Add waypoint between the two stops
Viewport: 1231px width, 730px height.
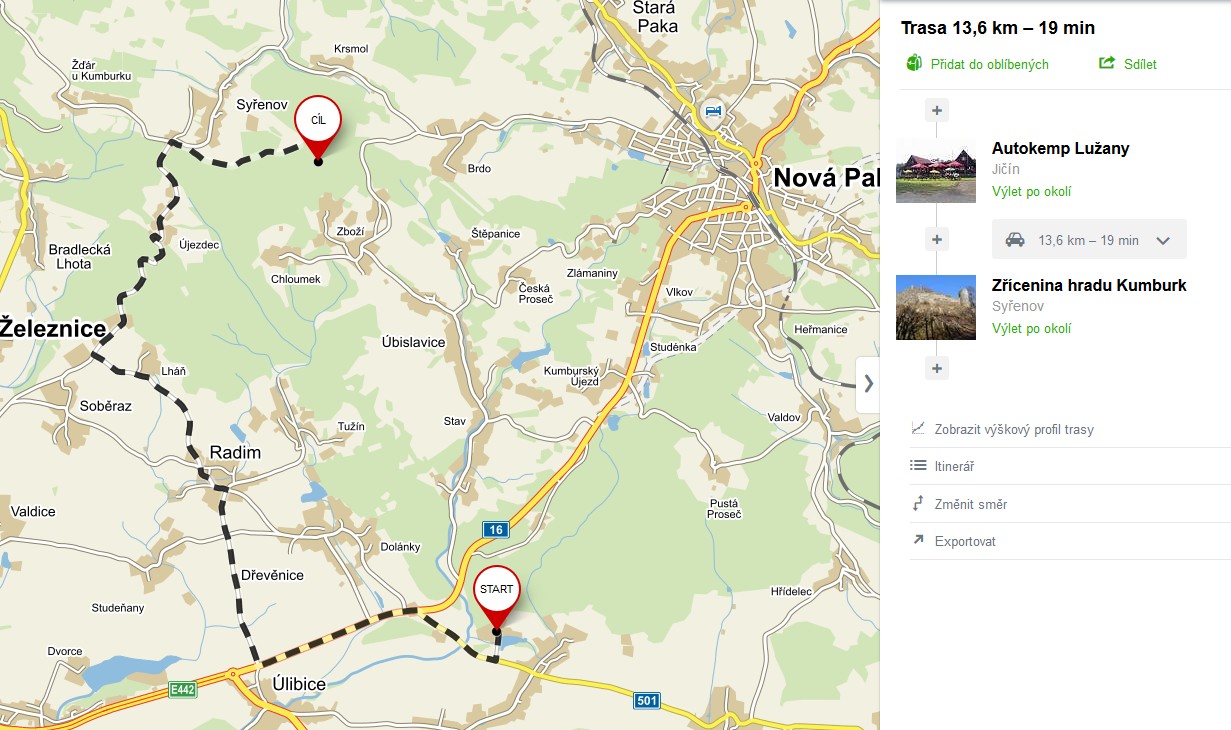936,239
